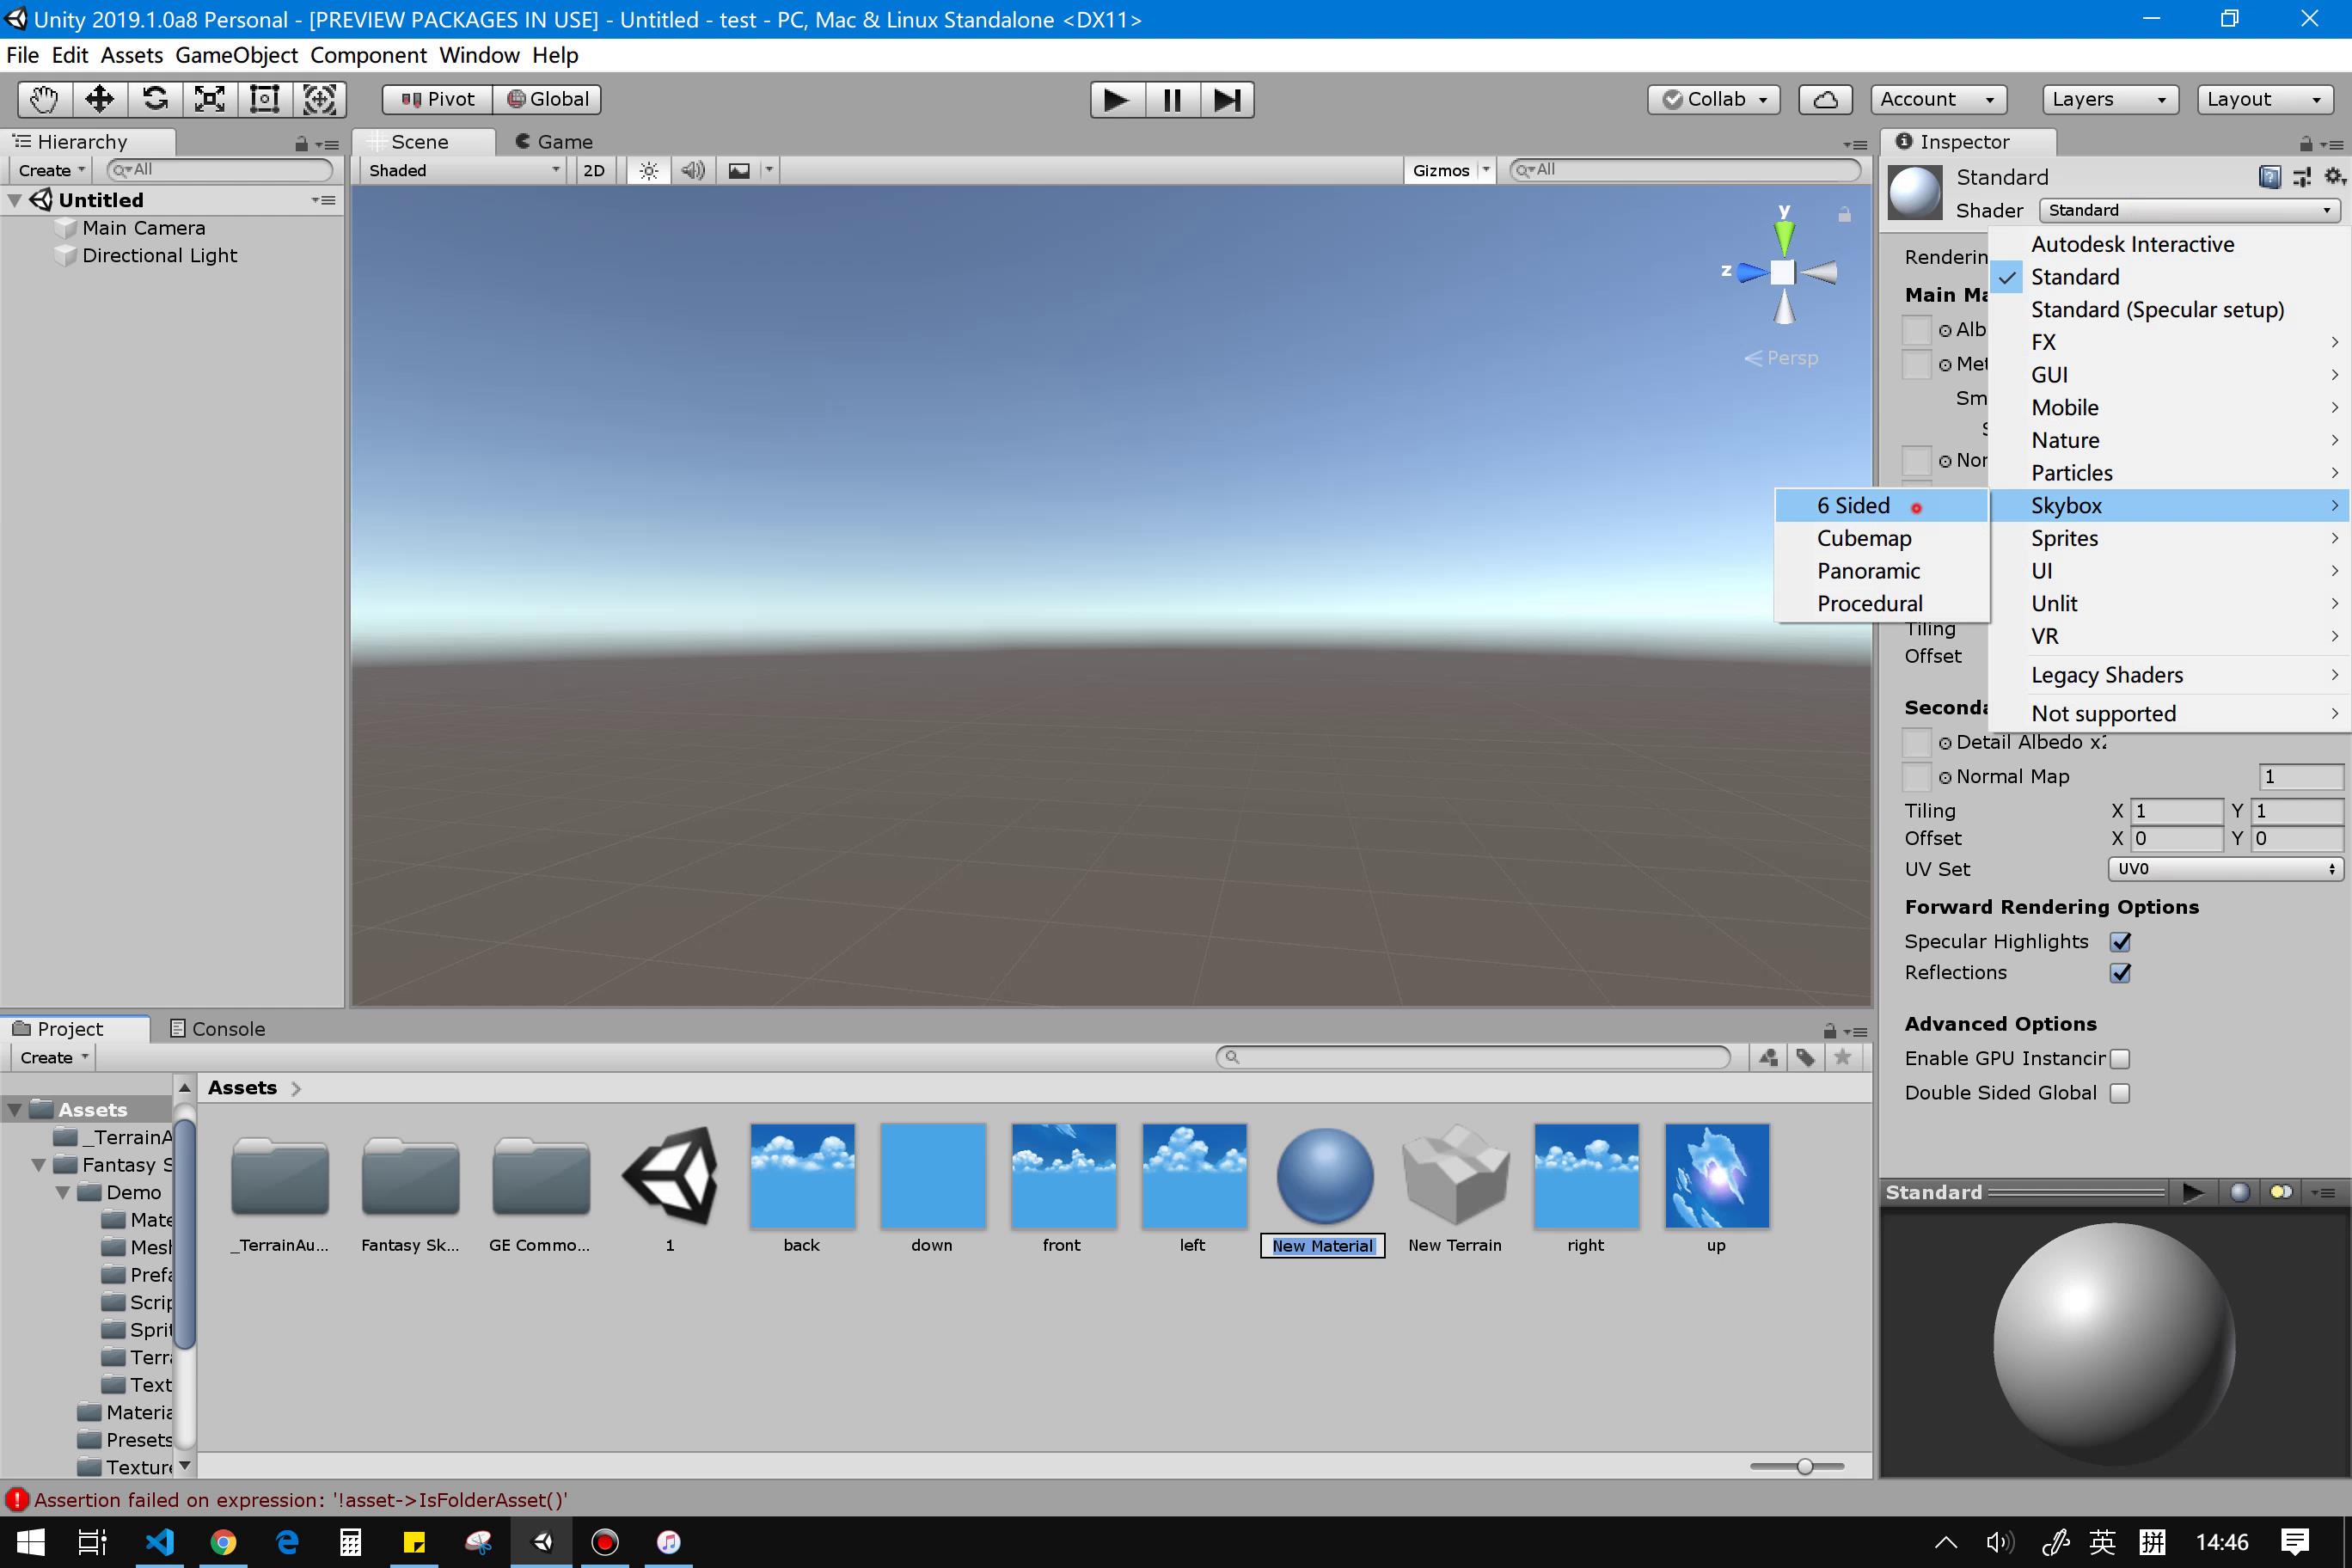Open the Shaded draw mode dropdown
The image size is (2352, 1568).
[464, 170]
